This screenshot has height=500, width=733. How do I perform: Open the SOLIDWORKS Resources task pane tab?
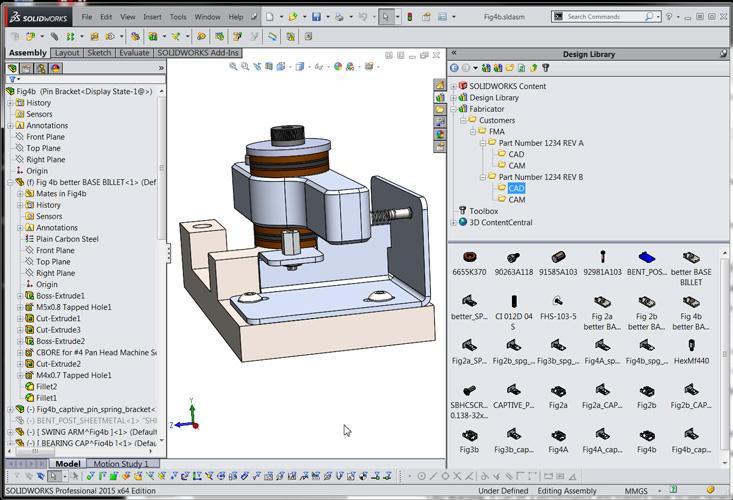440,85
